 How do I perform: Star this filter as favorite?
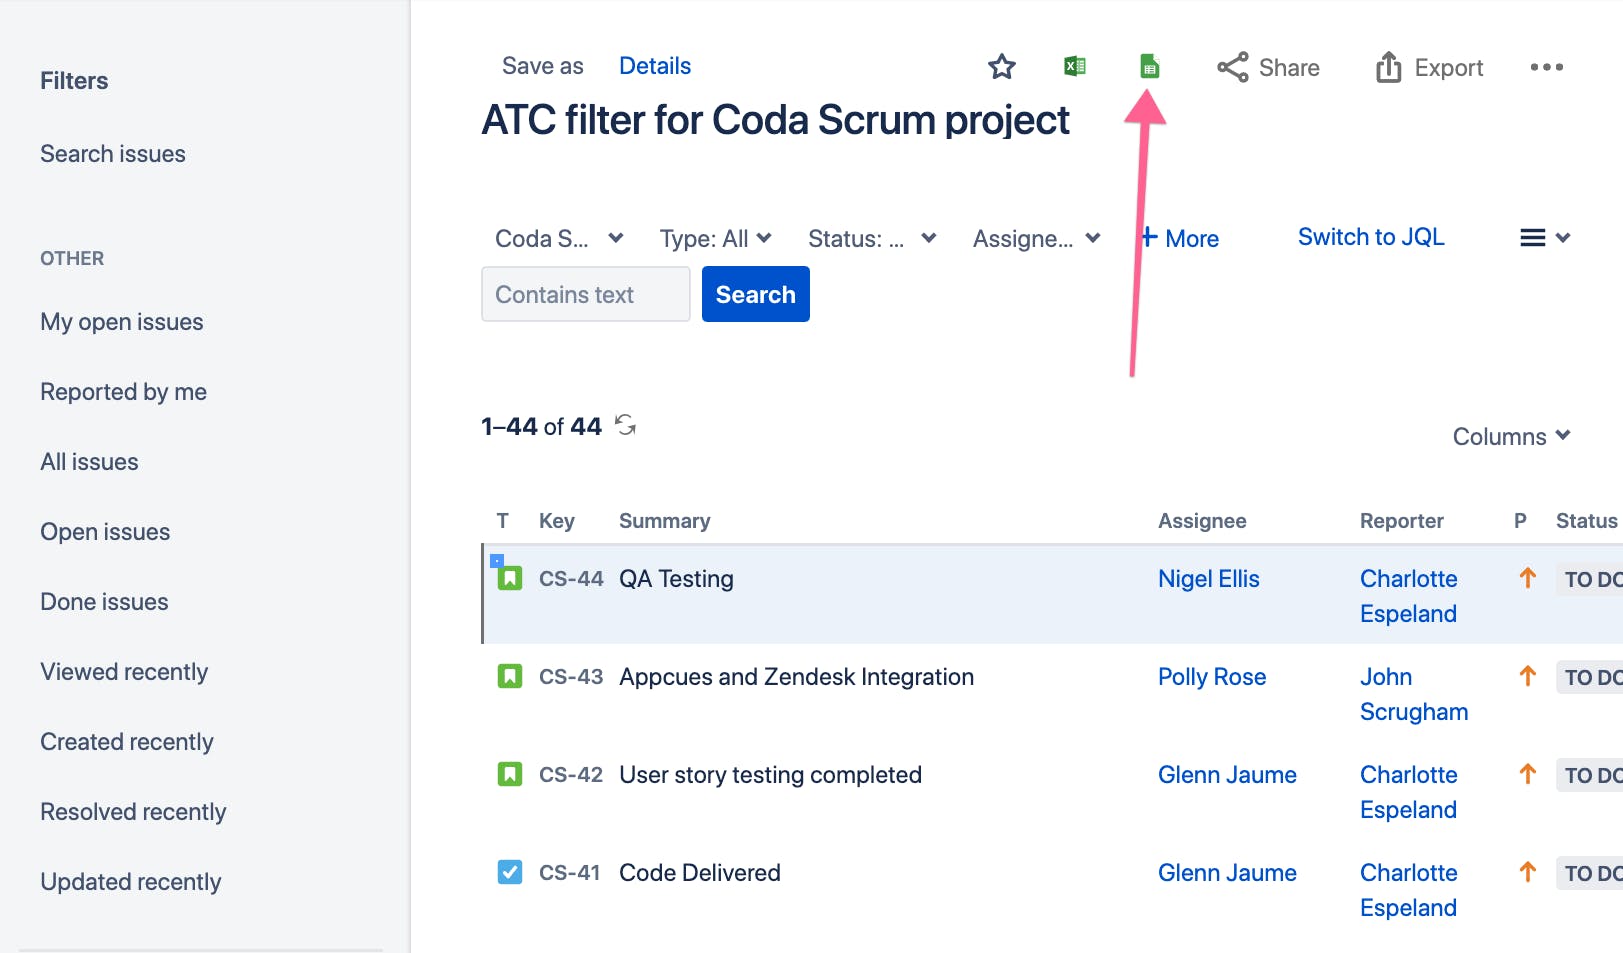1001,67
